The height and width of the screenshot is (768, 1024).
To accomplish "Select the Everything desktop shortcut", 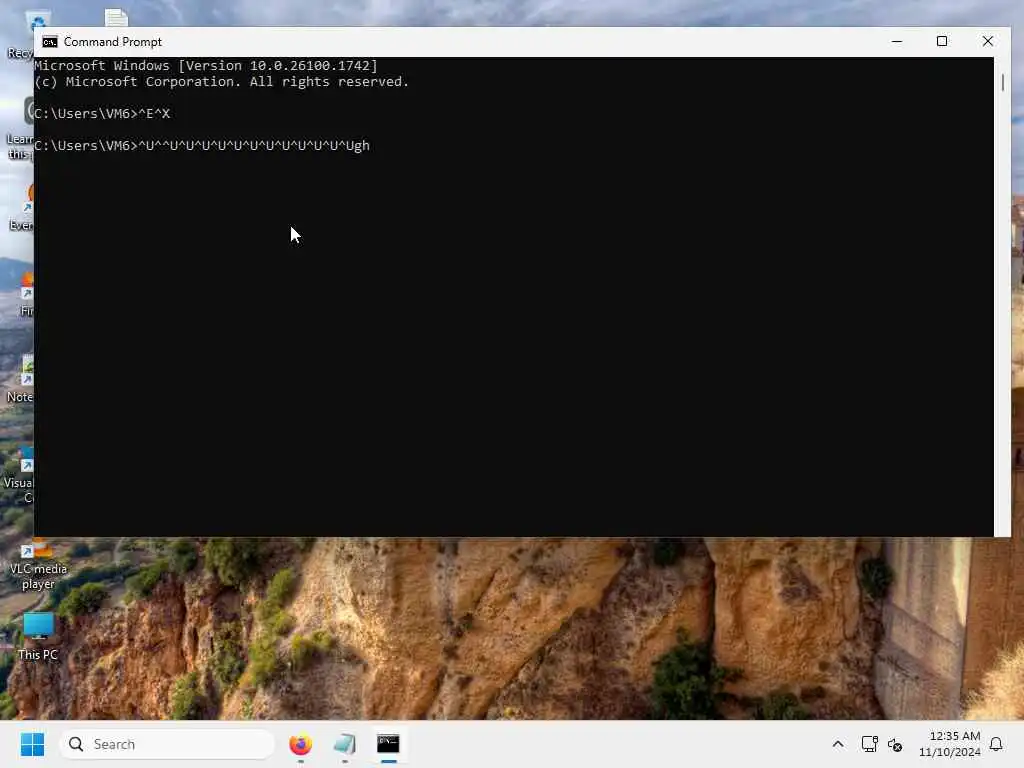I will [x=22, y=208].
